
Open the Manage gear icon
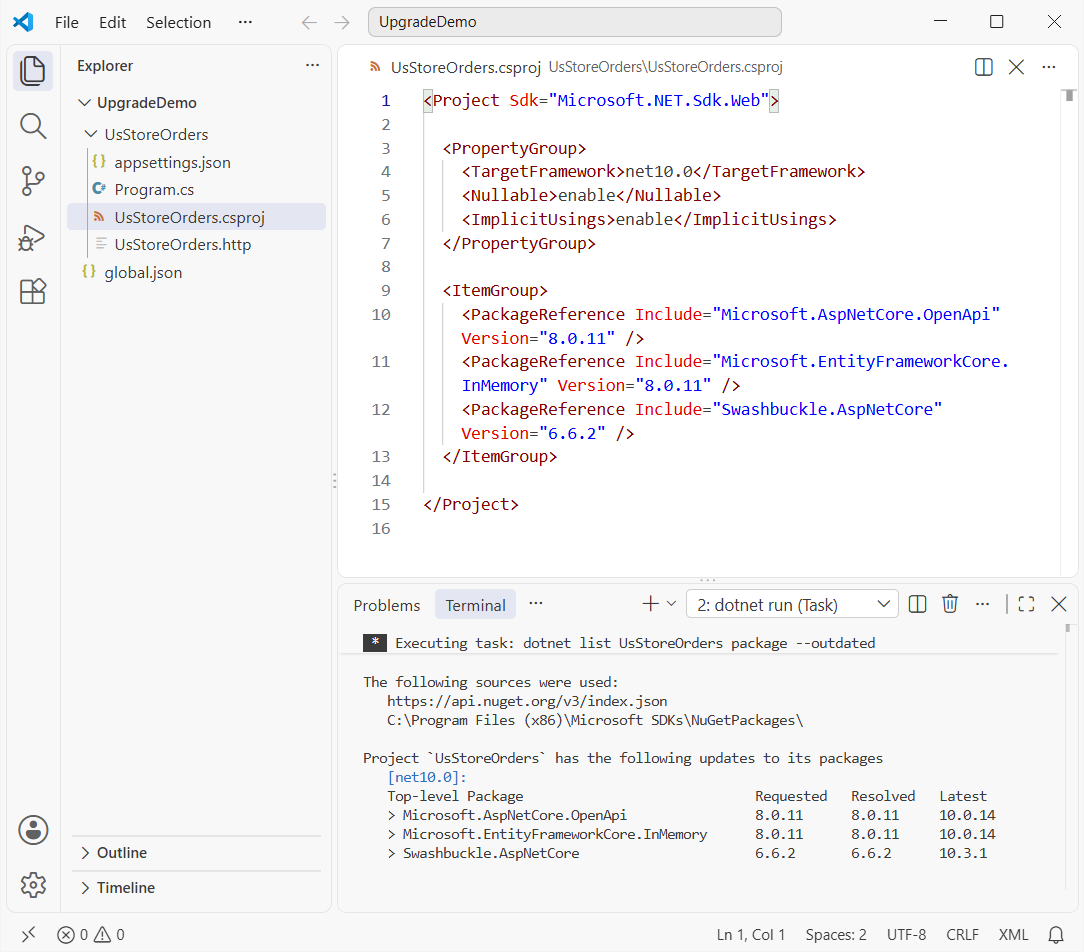pyautogui.click(x=33, y=884)
